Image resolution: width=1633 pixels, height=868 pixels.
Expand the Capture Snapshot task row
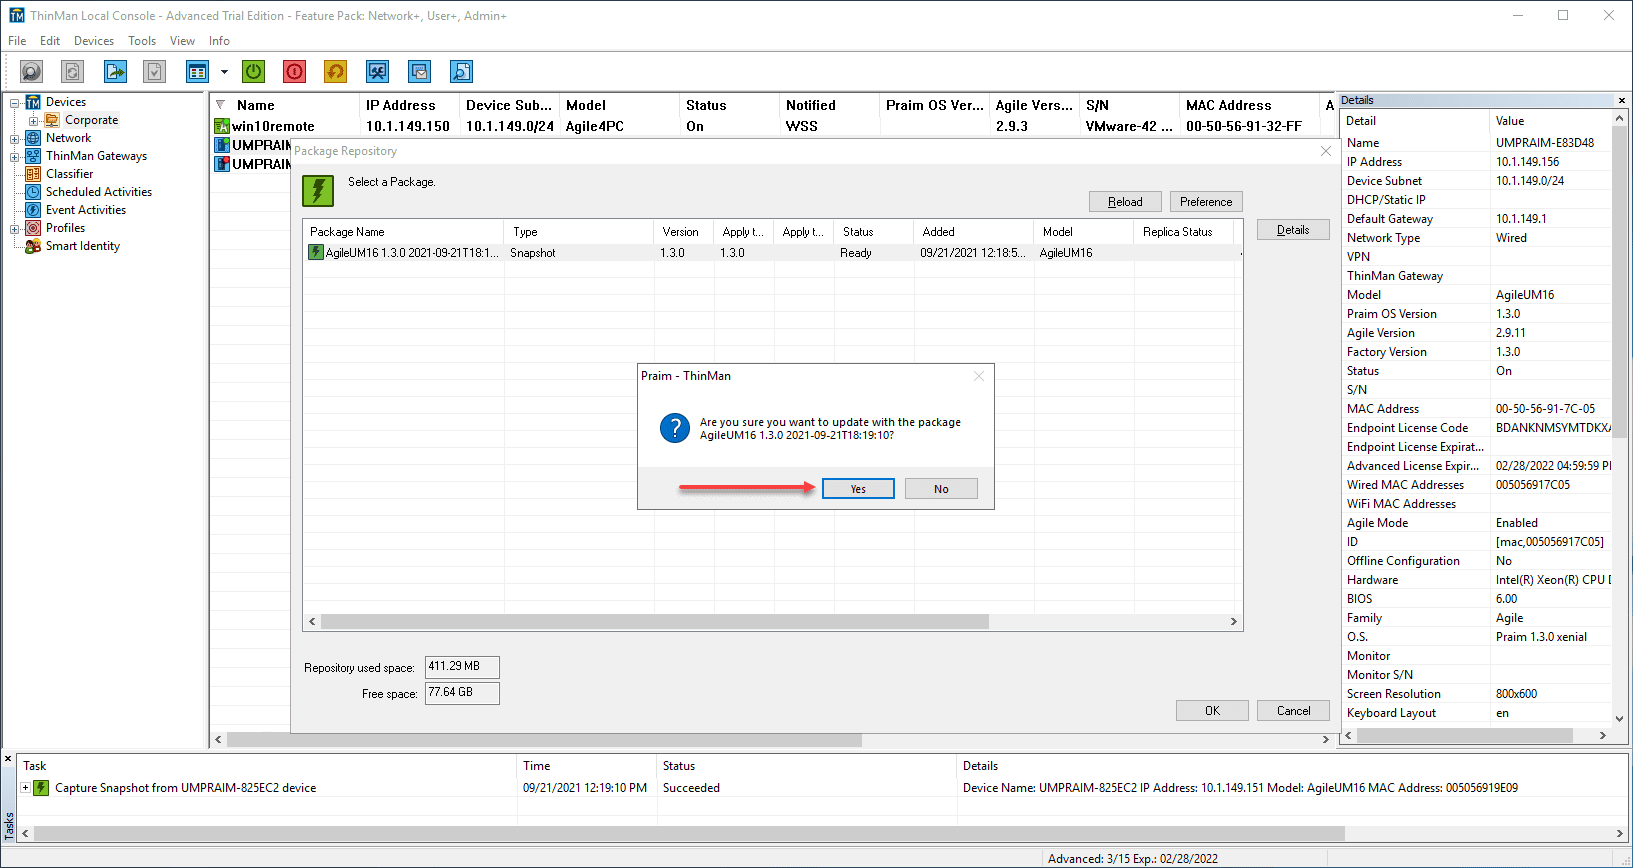[x=25, y=788]
